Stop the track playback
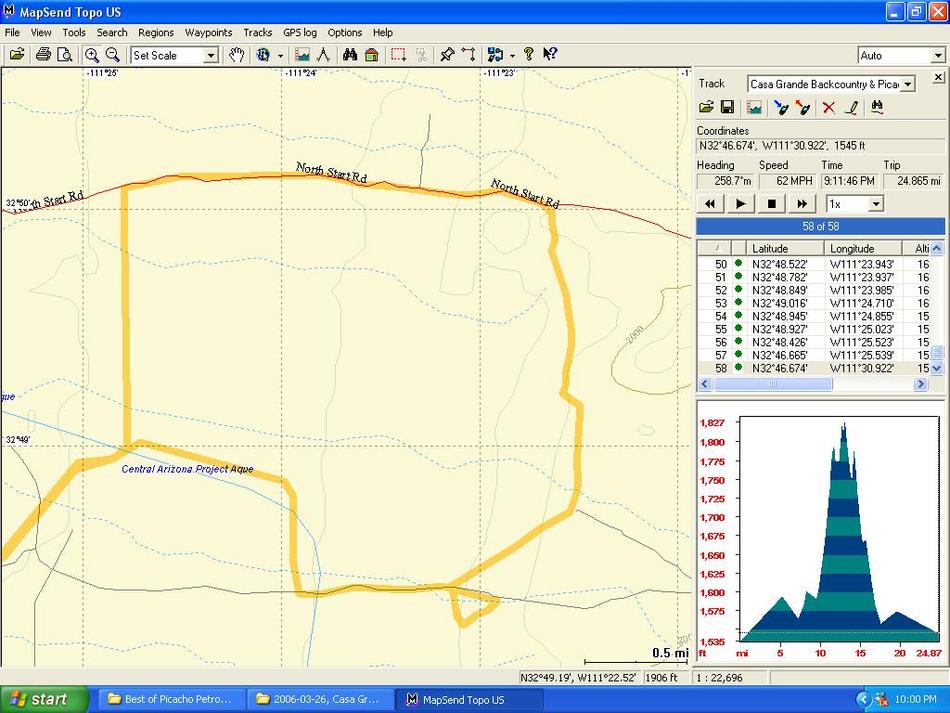 (771, 204)
